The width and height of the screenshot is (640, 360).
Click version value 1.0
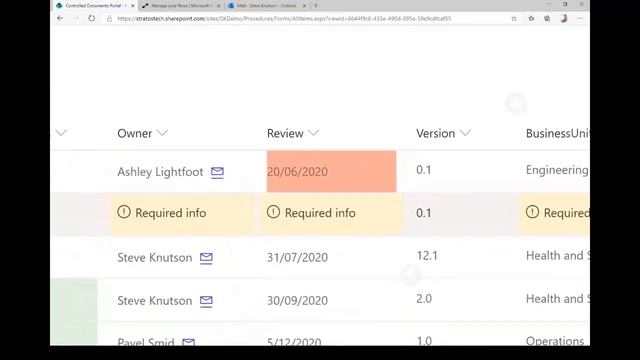click(424, 341)
